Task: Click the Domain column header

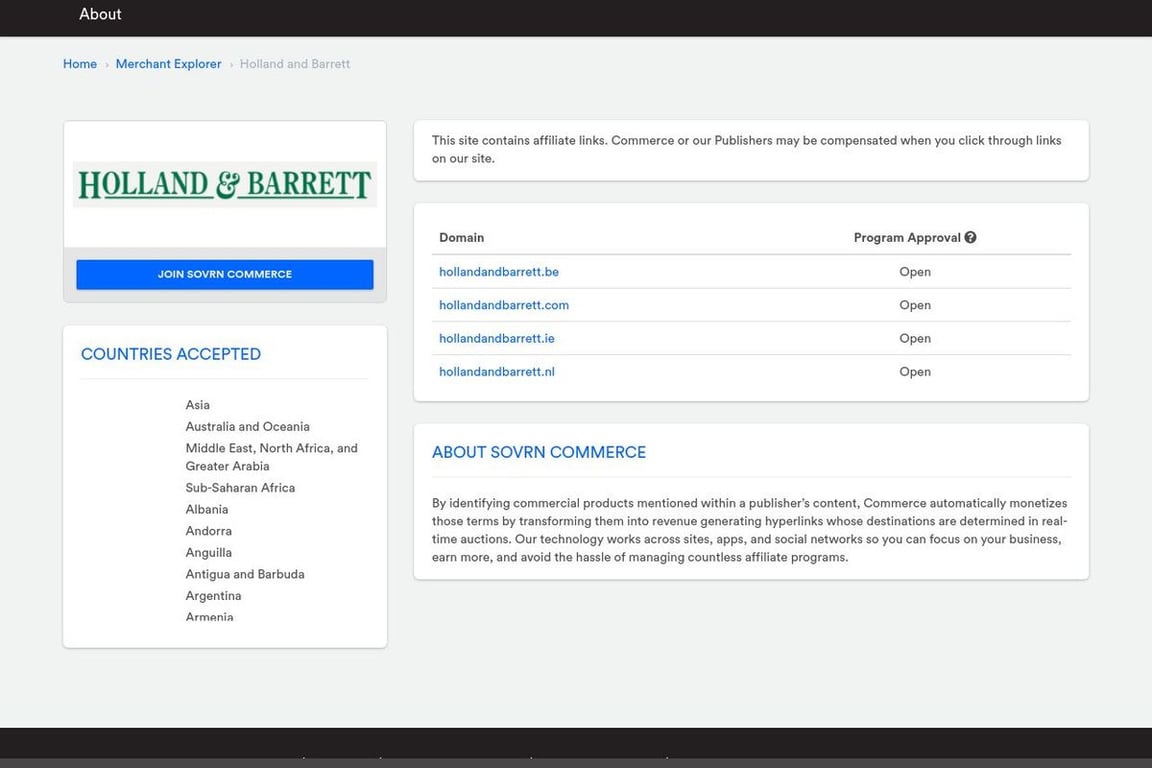Action: pos(461,237)
